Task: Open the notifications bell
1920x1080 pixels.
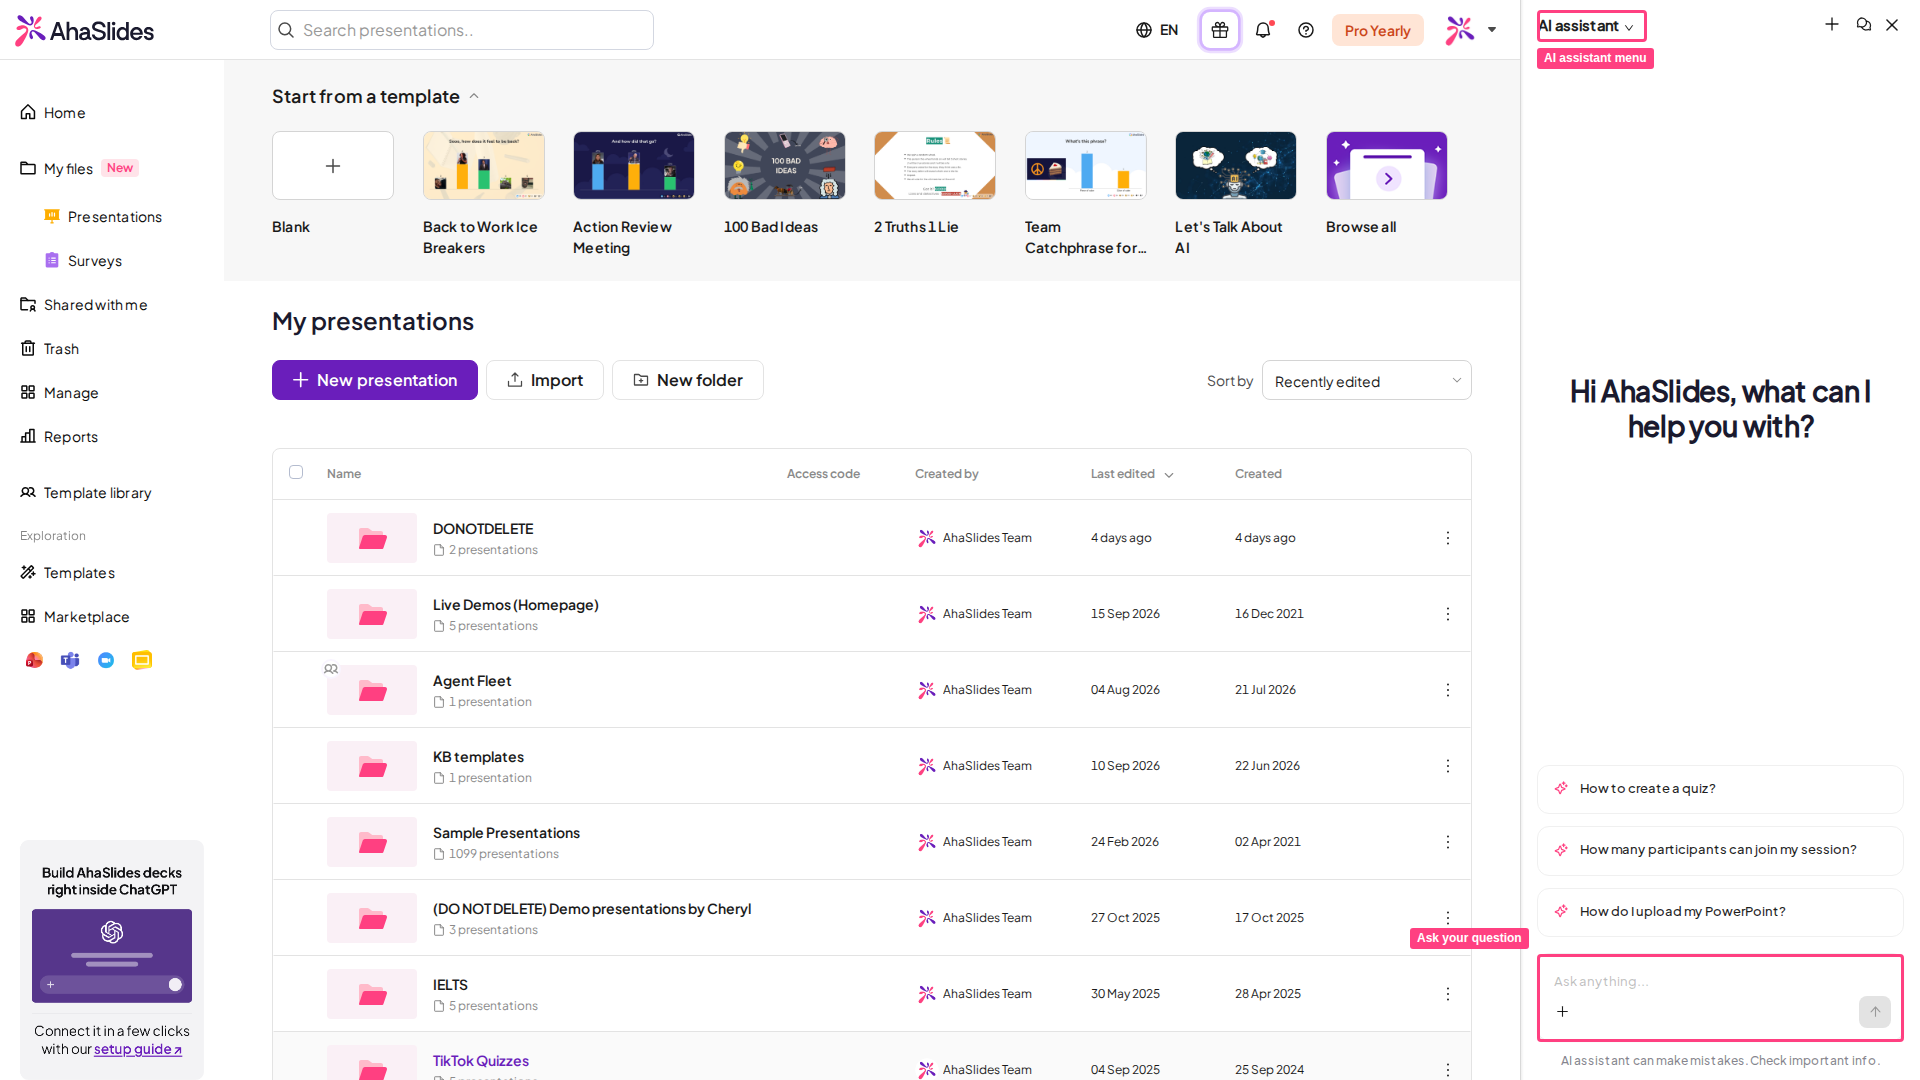Action: (x=1263, y=30)
